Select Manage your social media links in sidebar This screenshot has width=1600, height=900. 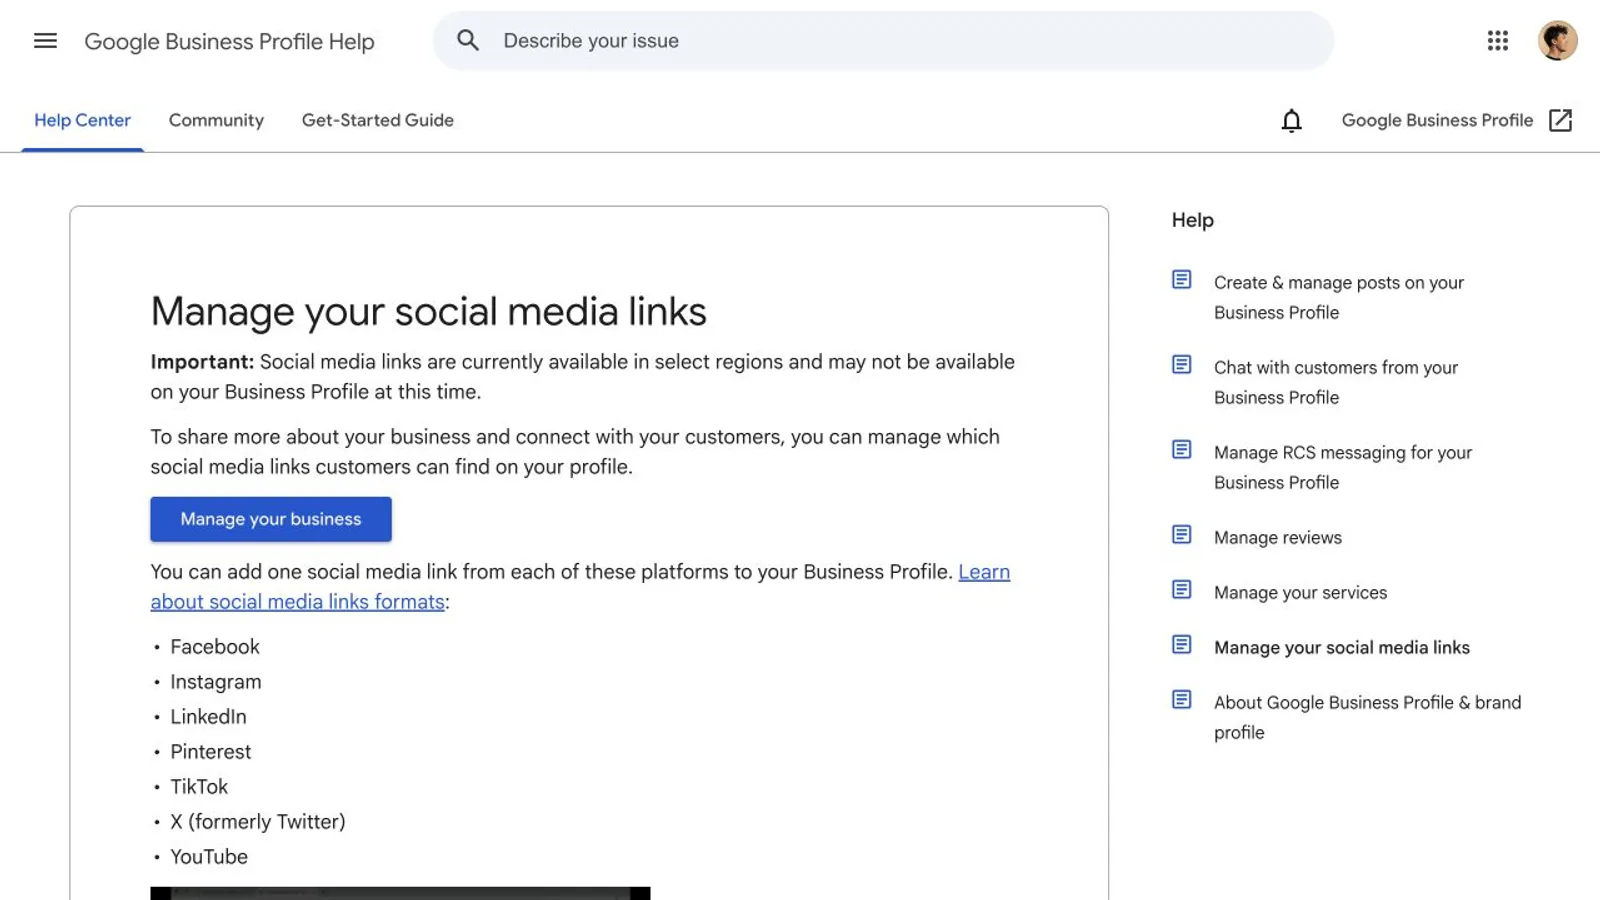[1342, 648]
